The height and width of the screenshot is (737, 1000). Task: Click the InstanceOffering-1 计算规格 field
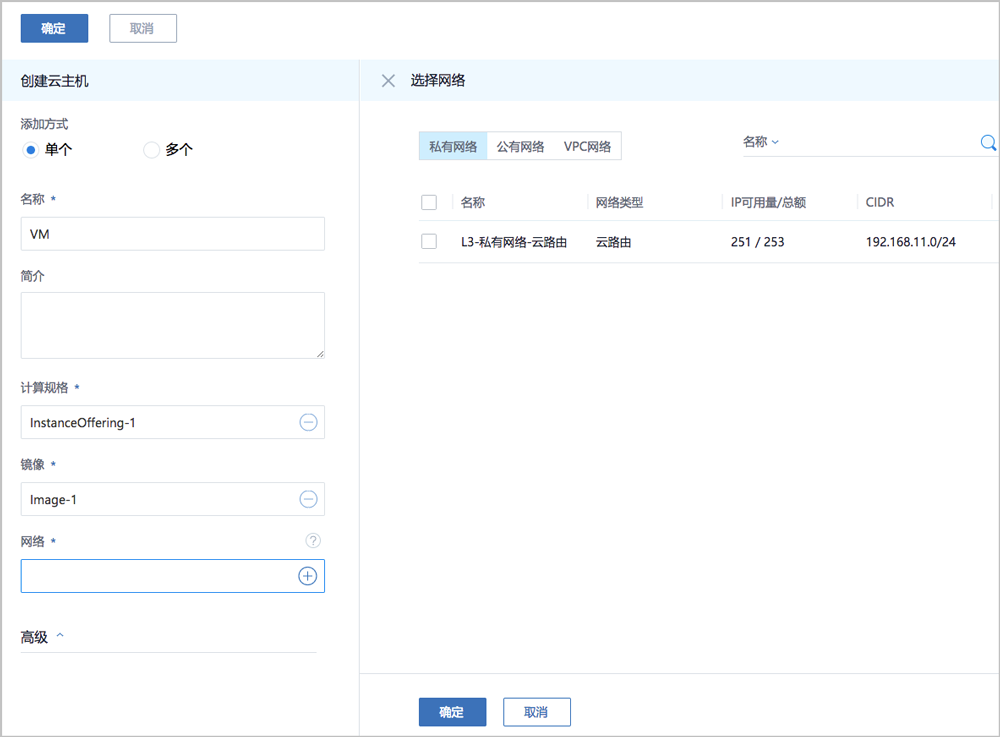coord(173,422)
